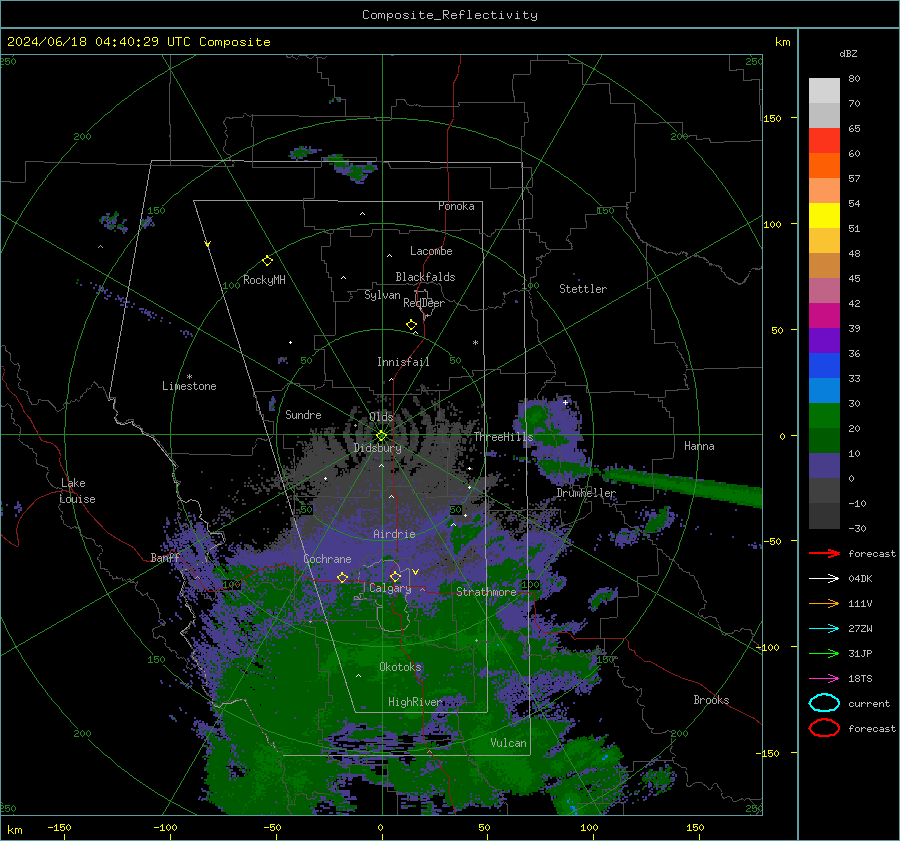Click the Hanna town label
This screenshot has width=900, height=841.
point(699,446)
